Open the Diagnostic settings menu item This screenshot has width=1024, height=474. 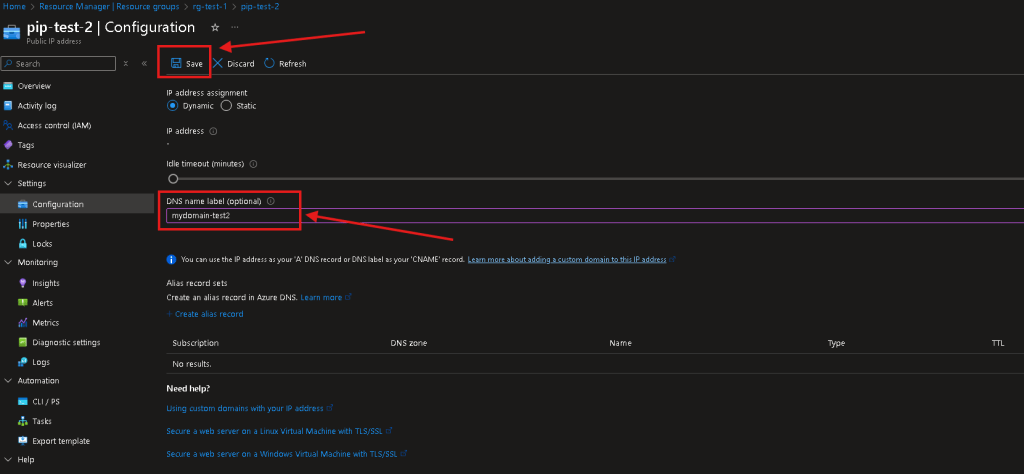tap(59, 342)
